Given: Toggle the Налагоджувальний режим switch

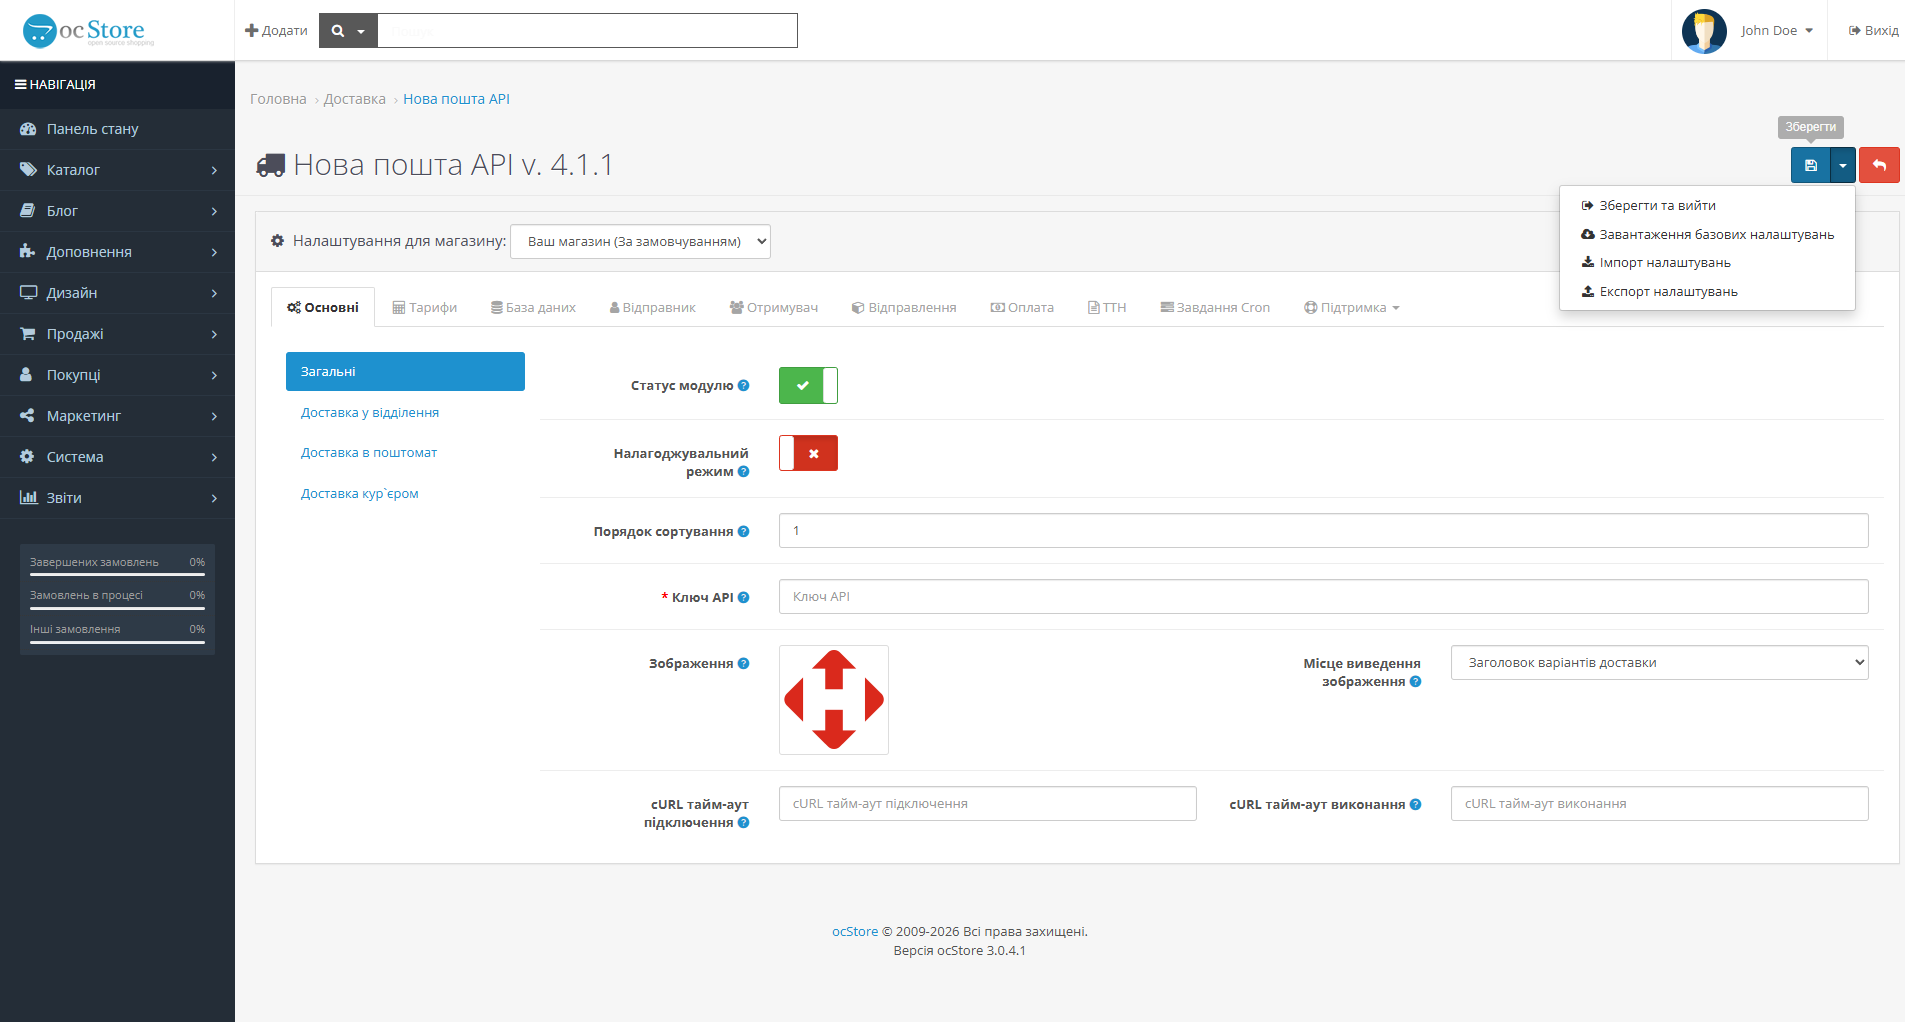Looking at the screenshot, I should (808, 453).
